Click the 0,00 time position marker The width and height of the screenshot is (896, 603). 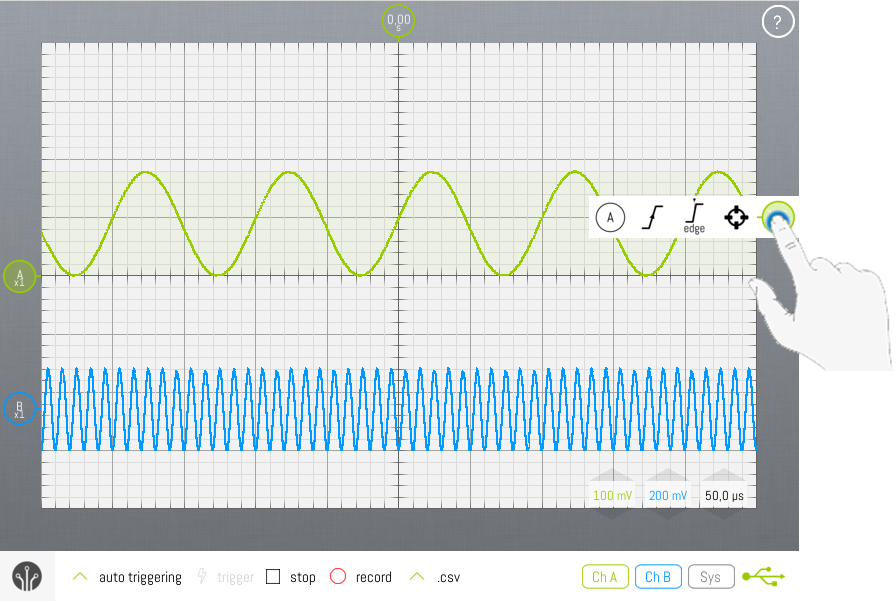point(399,21)
